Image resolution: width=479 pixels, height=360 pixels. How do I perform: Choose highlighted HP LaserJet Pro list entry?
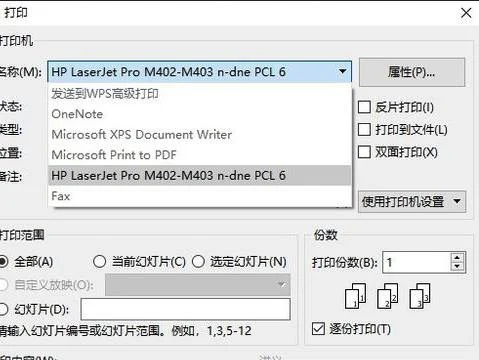pyautogui.click(x=200, y=175)
